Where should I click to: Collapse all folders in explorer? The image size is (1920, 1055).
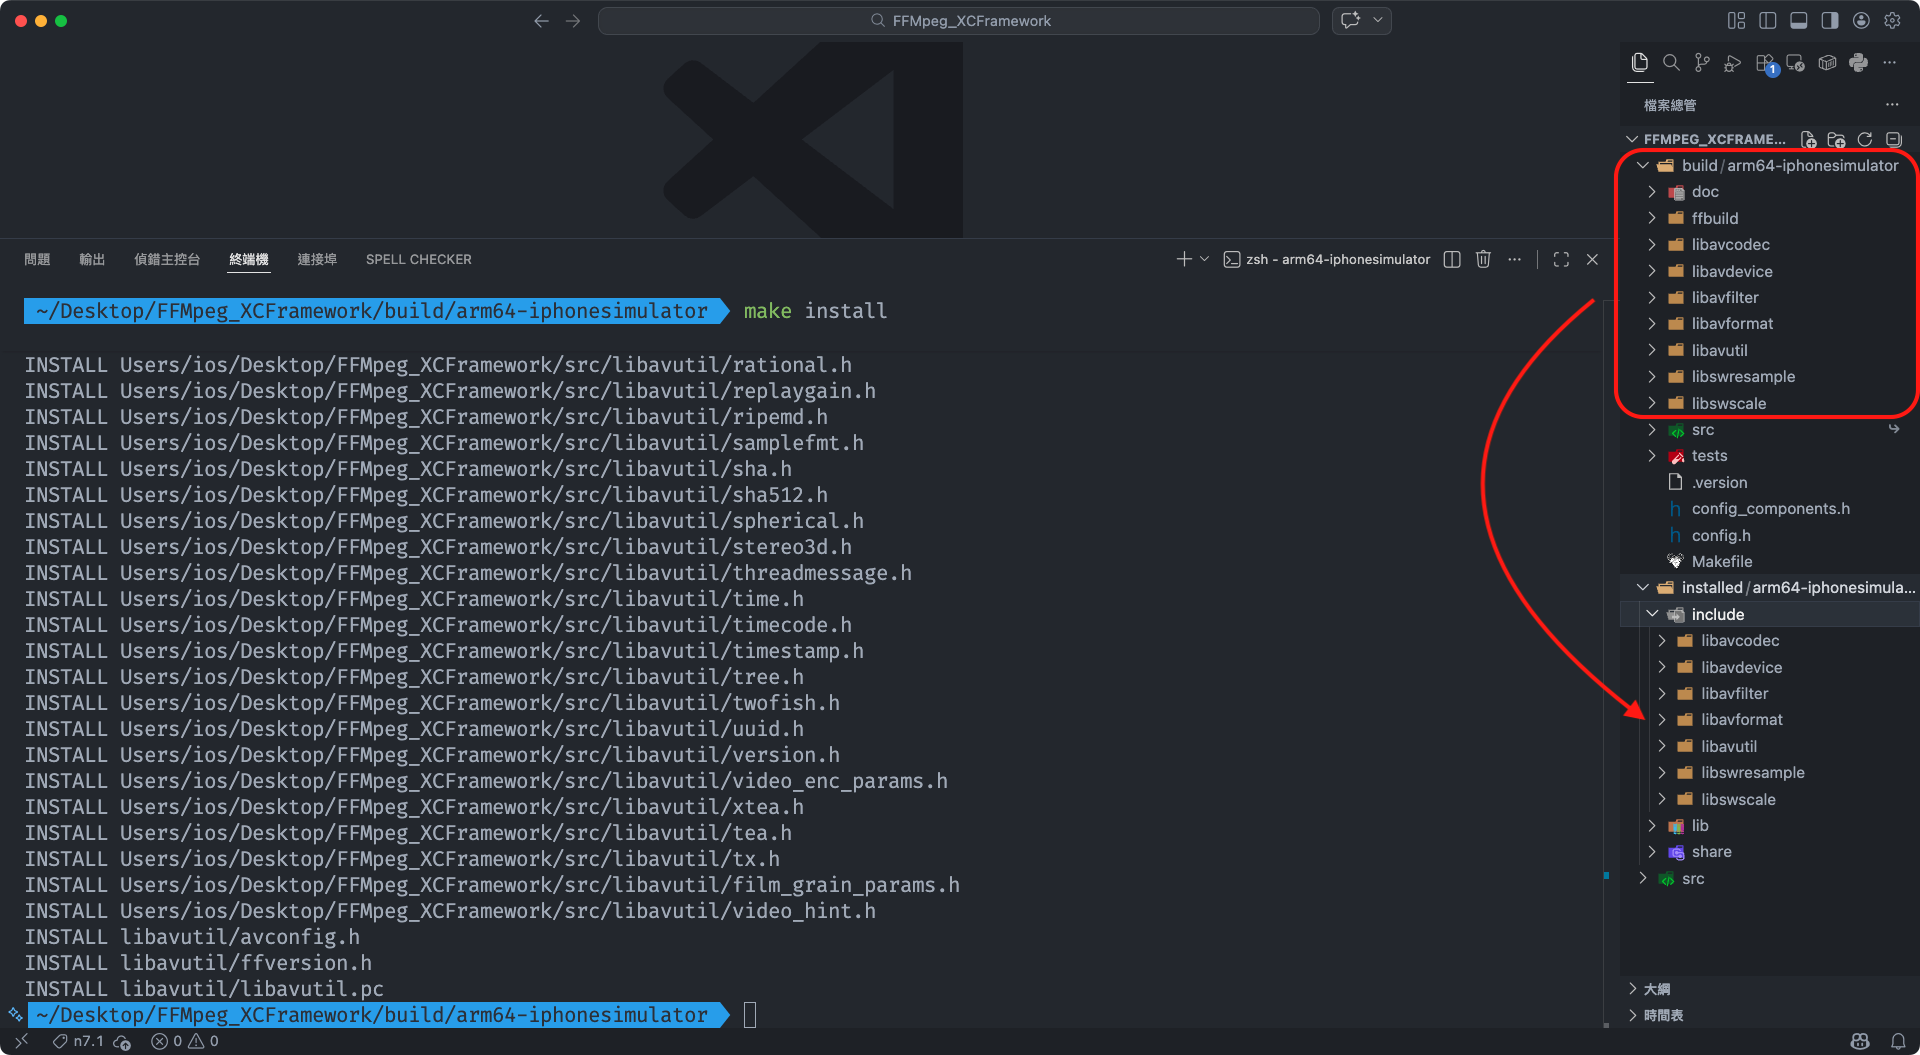pos(1893,139)
